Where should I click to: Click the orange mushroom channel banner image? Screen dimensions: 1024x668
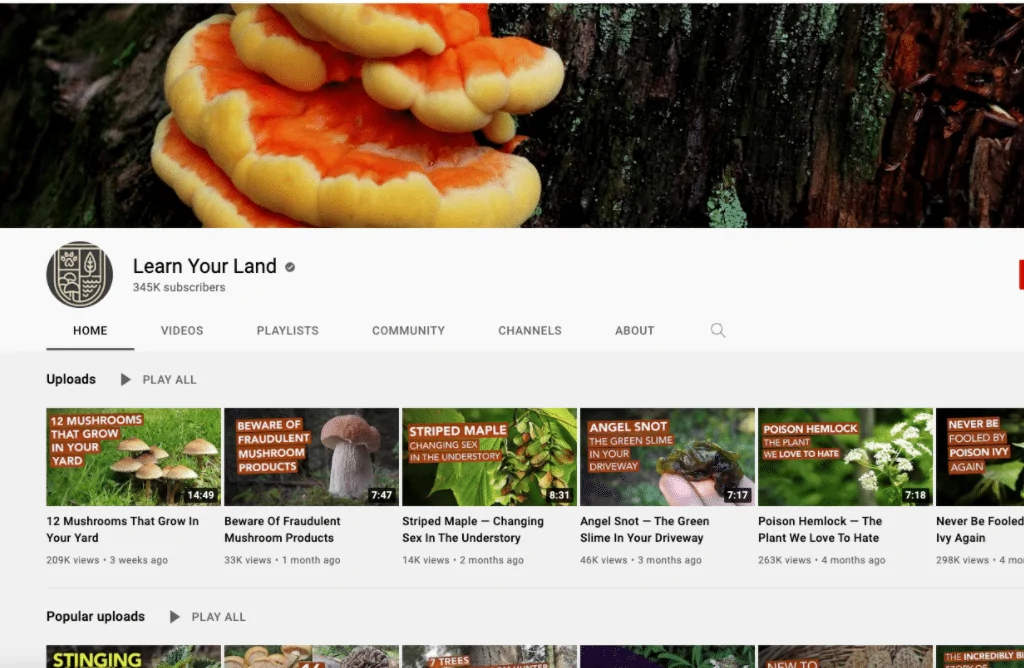pos(512,116)
